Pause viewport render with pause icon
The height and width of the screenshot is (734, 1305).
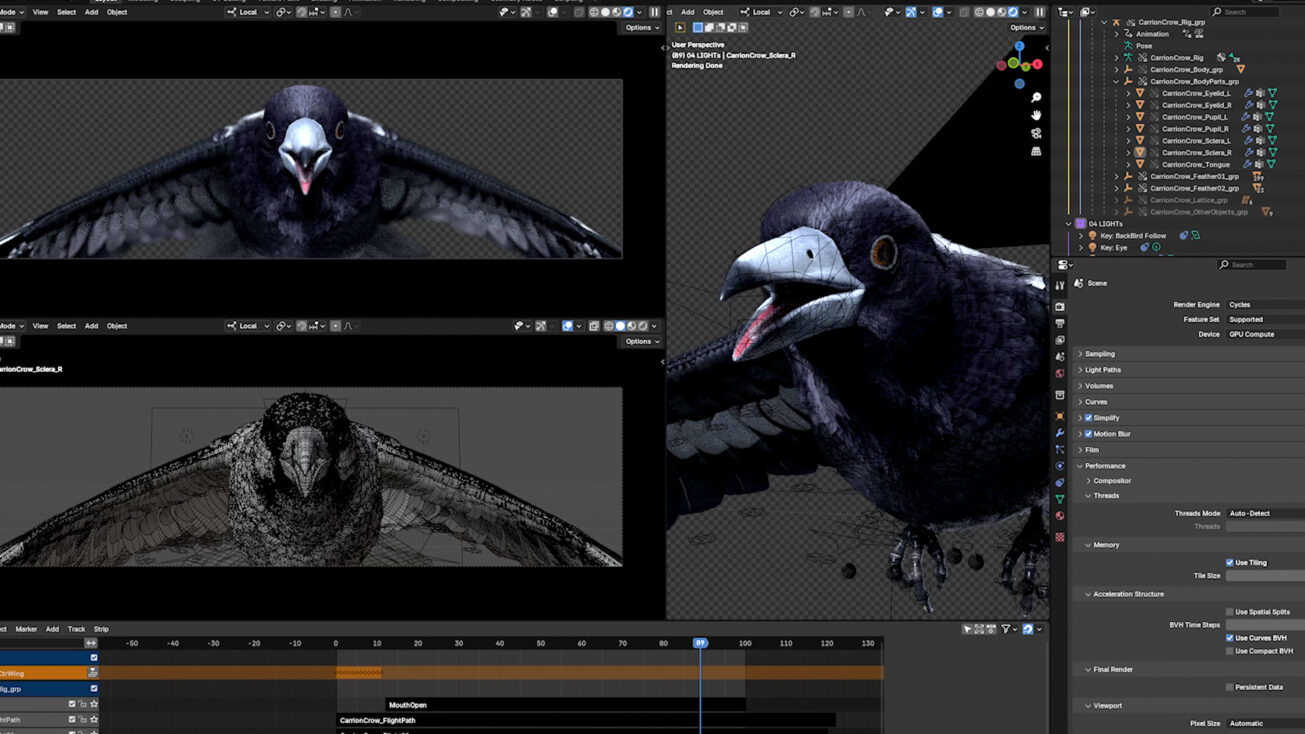click(x=1040, y=12)
